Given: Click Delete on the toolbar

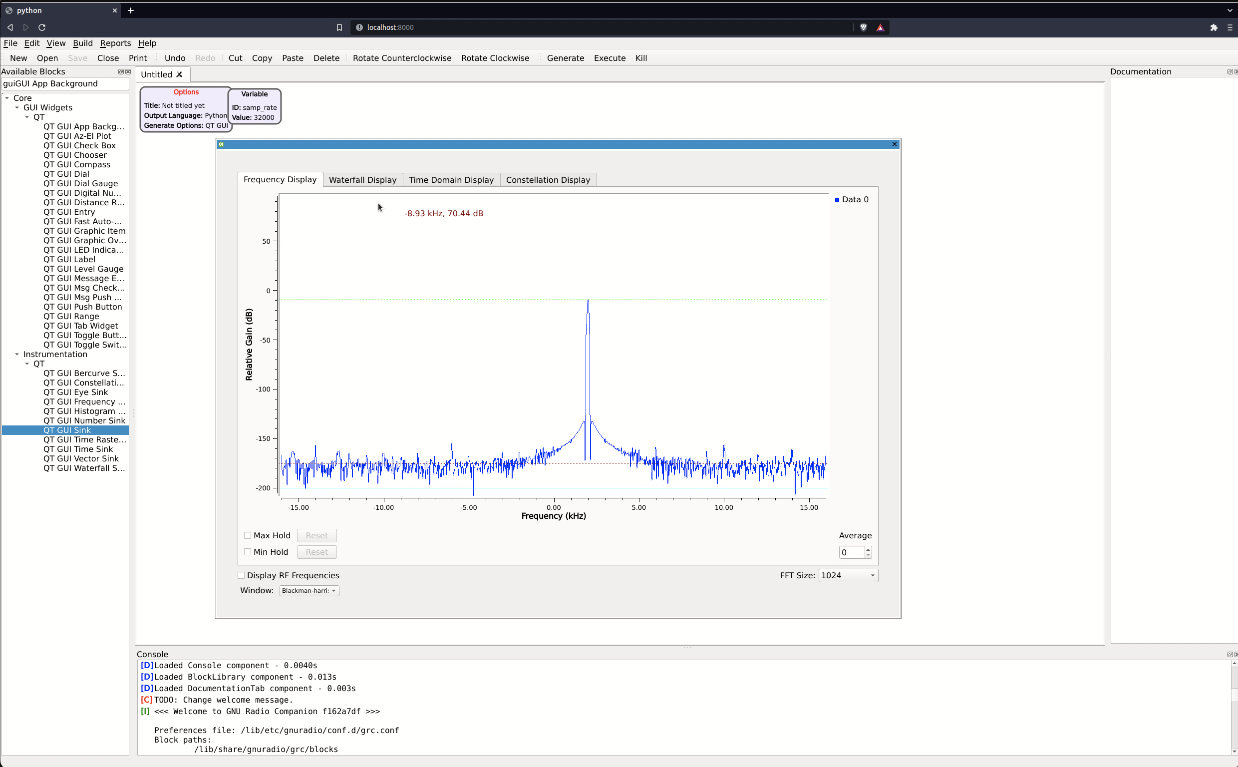Looking at the screenshot, I should click(x=326, y=58).
